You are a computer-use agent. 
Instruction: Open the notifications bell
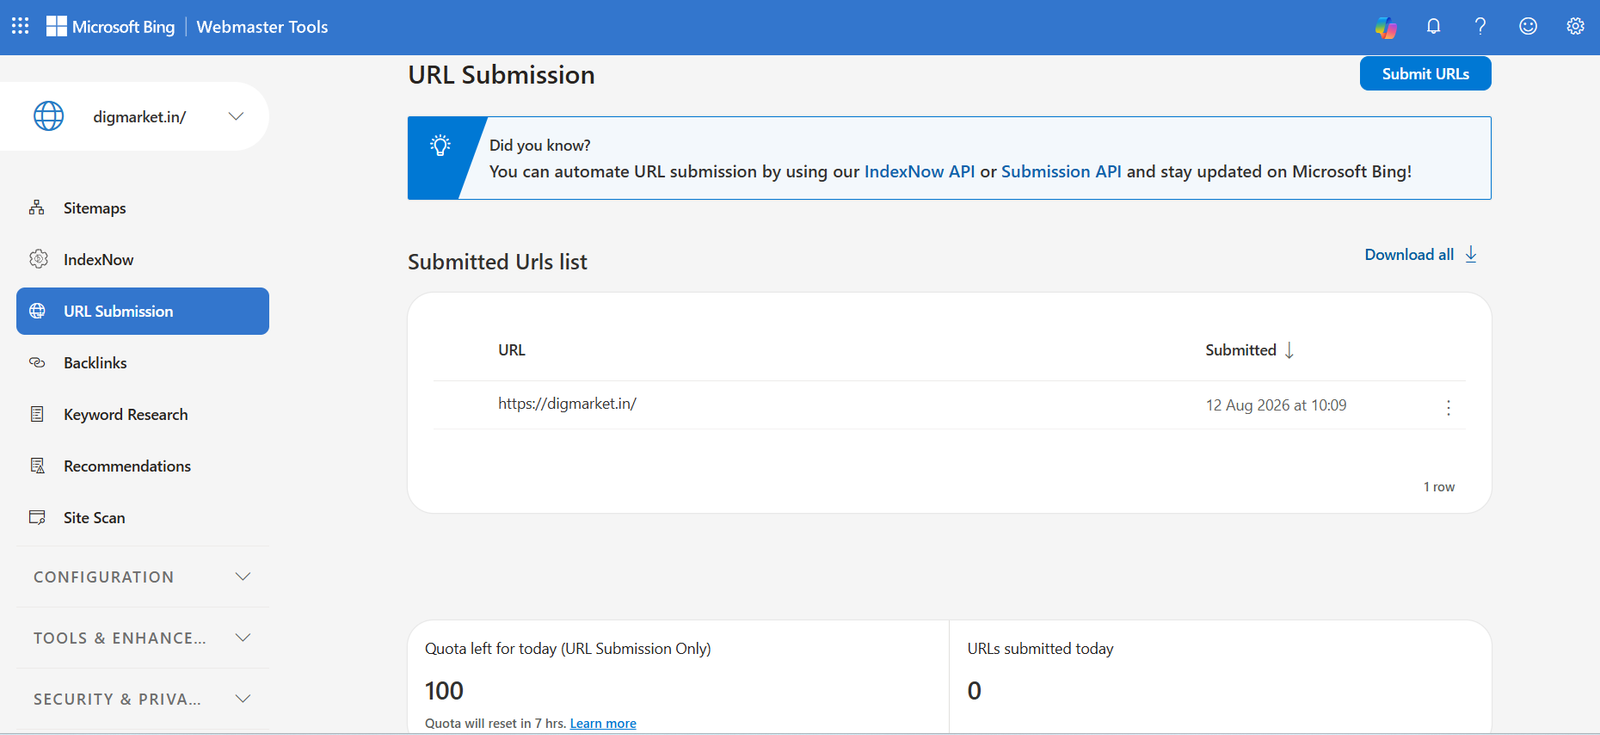[x=1433, y=26]
